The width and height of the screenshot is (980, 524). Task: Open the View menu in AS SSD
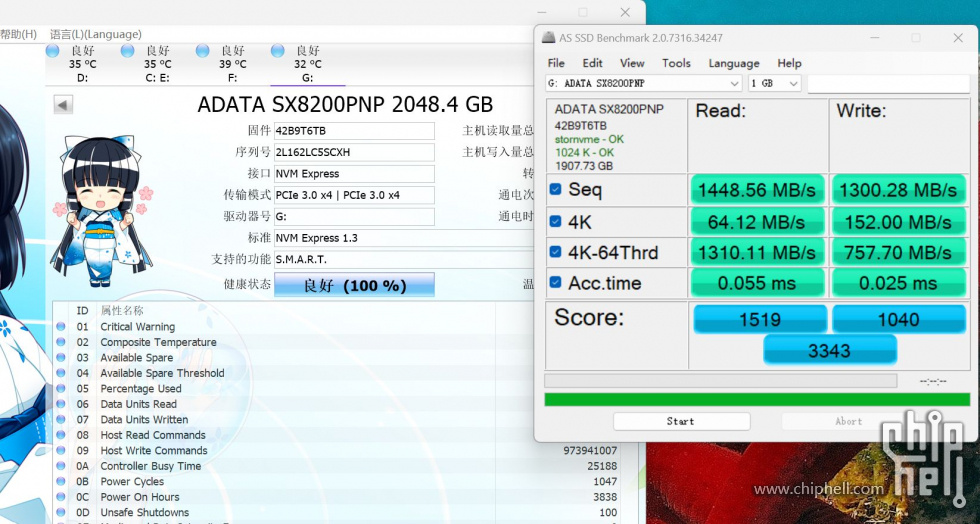tap(632, 63)
